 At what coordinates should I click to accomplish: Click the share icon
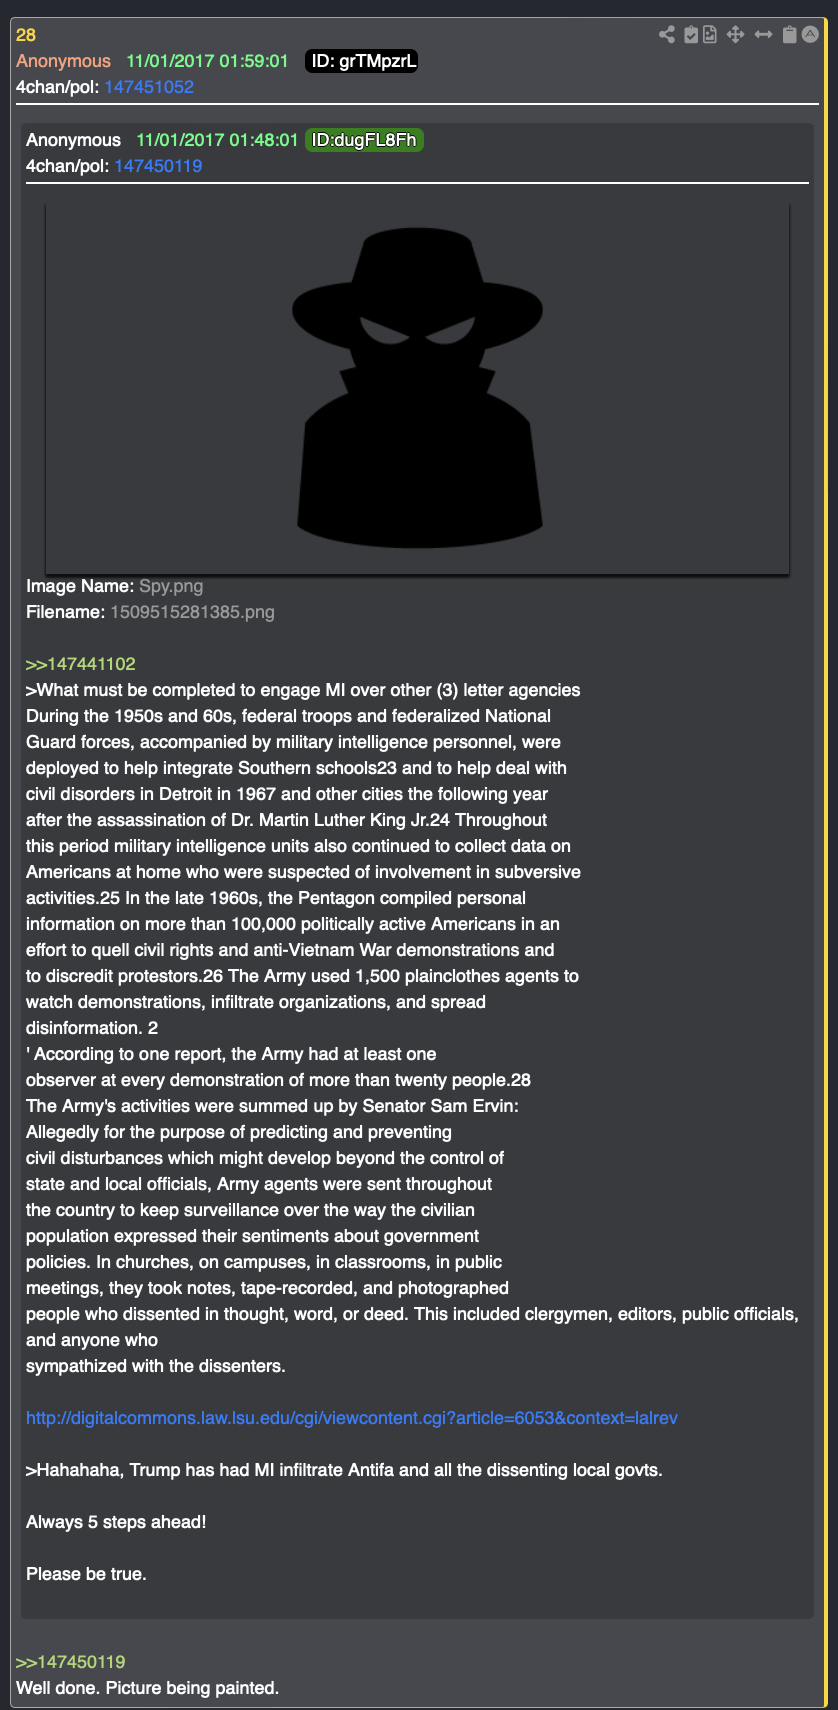667,35
